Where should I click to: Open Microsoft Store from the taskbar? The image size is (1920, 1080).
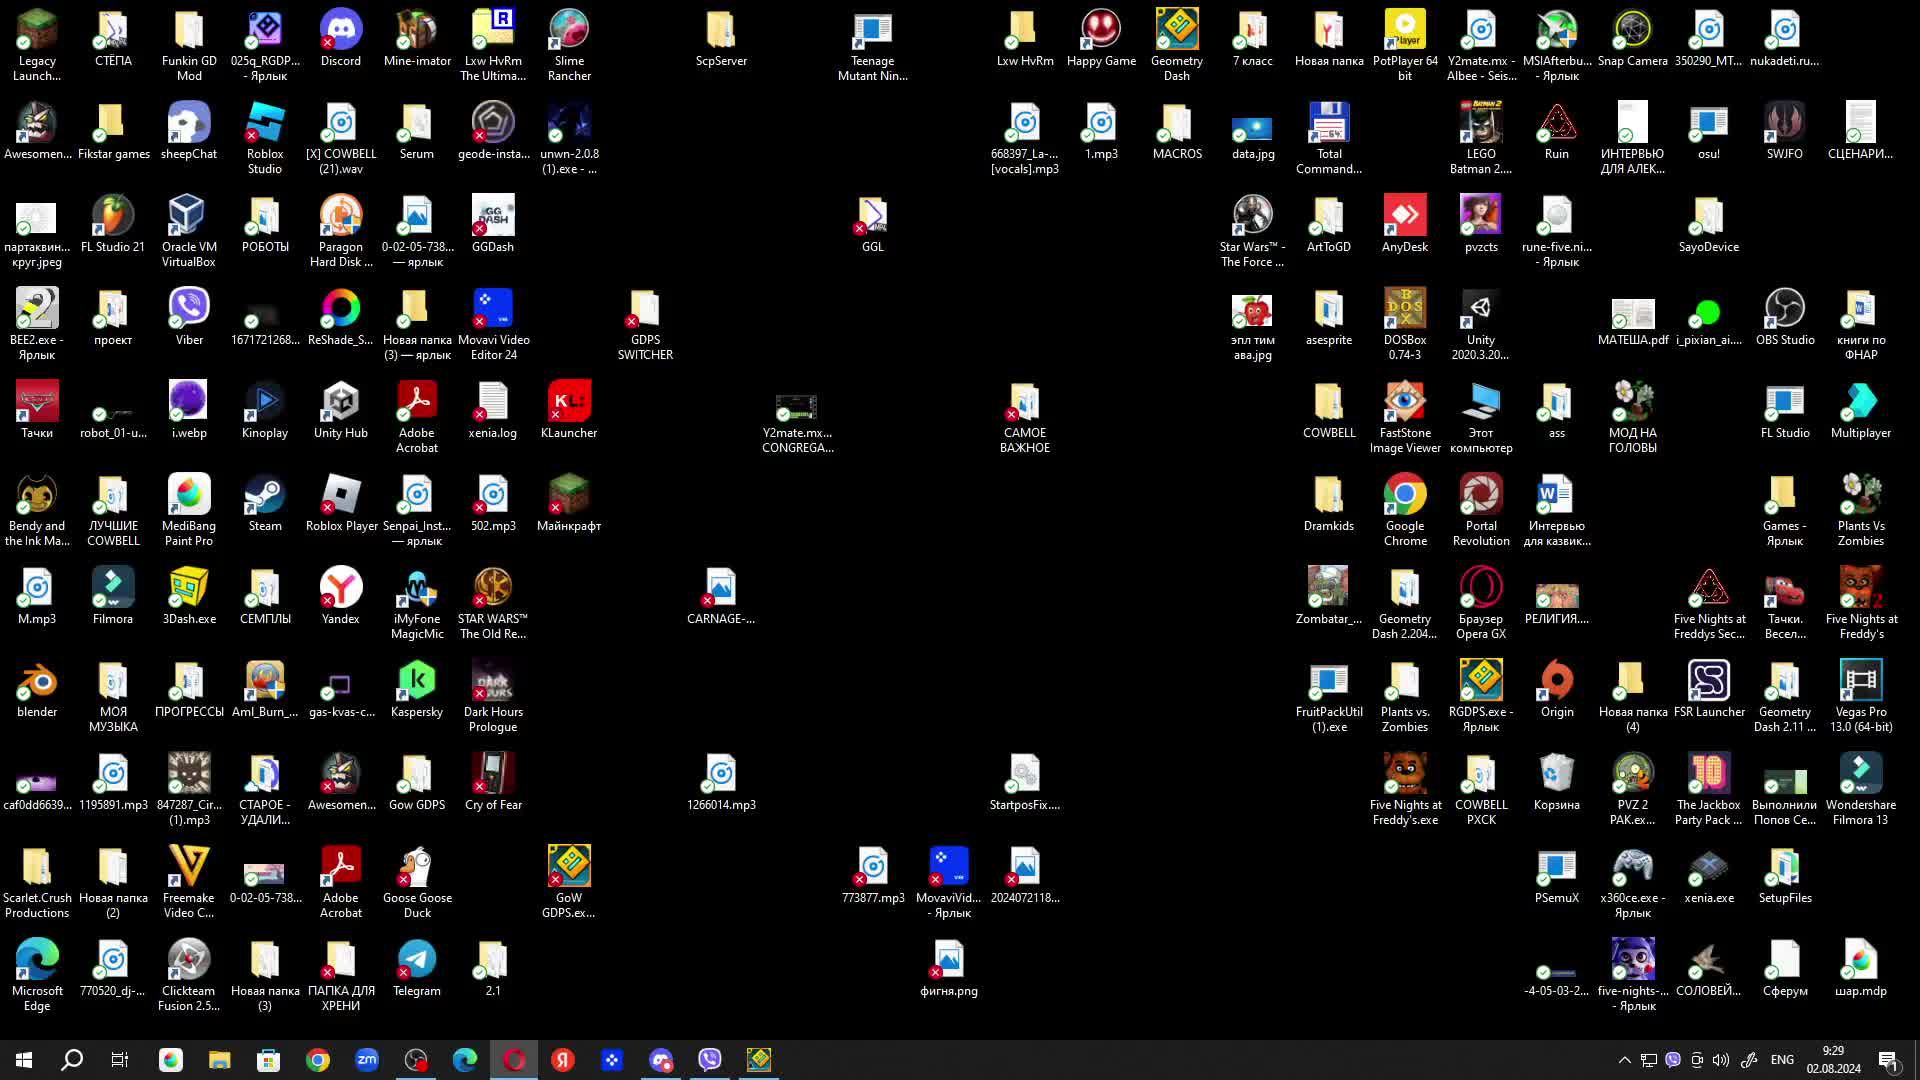coord(269,1060)
